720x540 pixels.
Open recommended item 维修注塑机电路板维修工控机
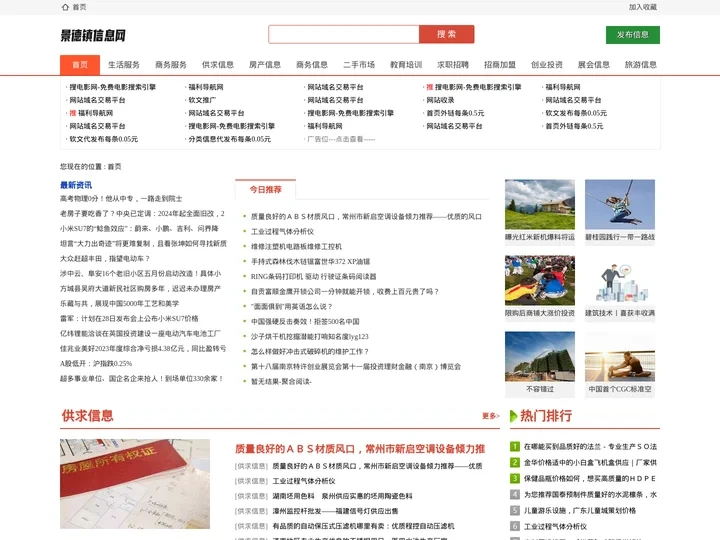tap(296, 247)
